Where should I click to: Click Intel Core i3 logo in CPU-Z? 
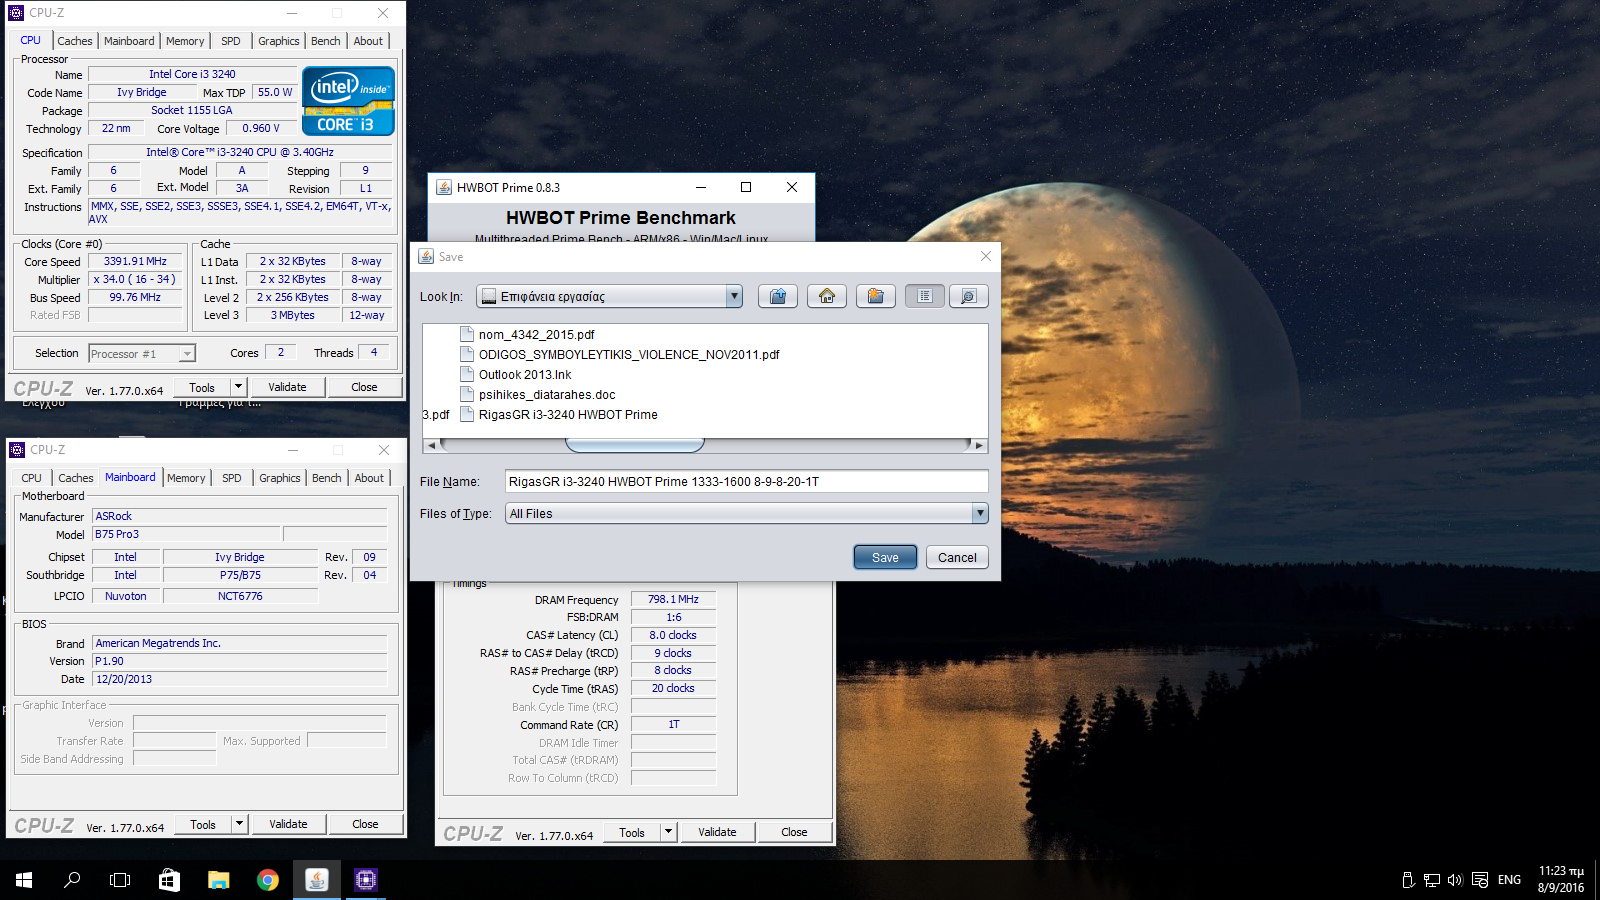tap(348, 100)
